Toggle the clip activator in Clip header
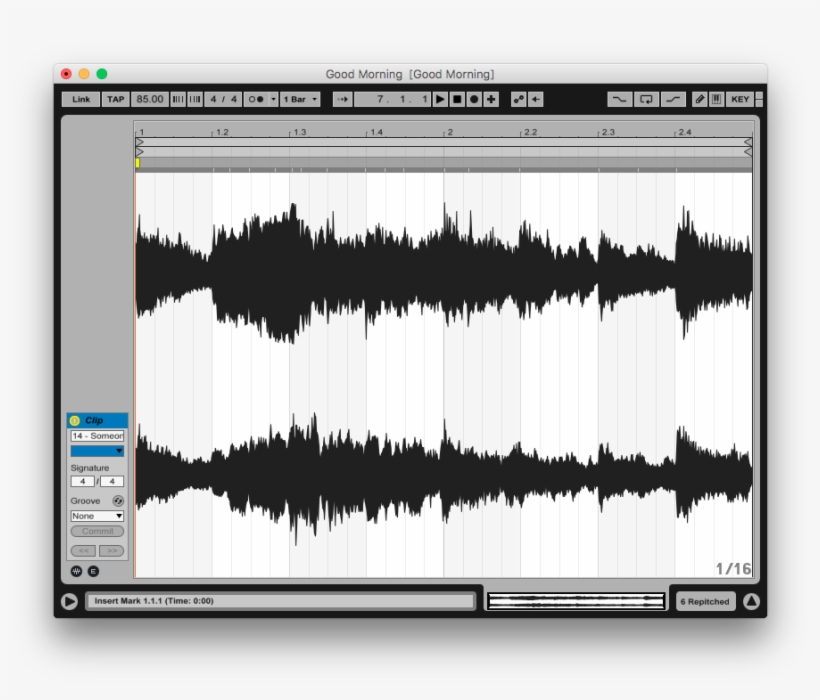This screenshot has height=700, width=820. [75, 421]
